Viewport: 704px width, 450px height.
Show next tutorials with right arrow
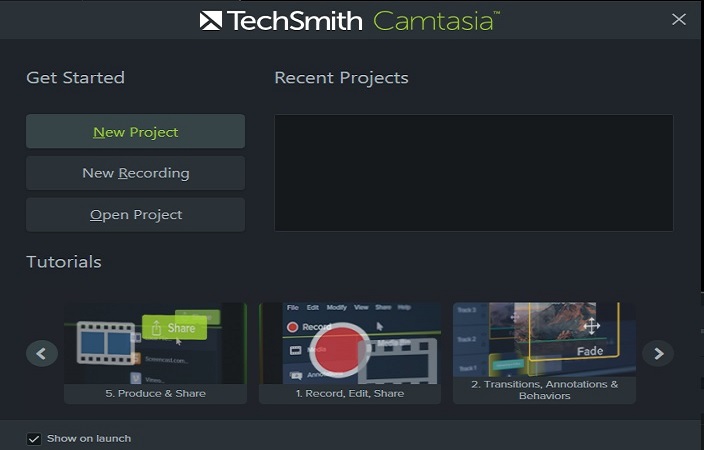pos(658,353)
